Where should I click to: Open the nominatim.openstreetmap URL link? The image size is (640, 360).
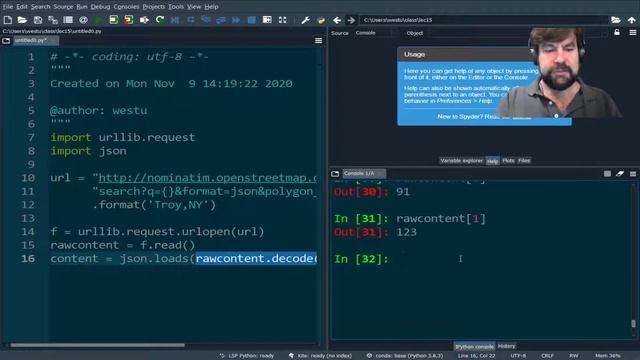coord(208,178)
